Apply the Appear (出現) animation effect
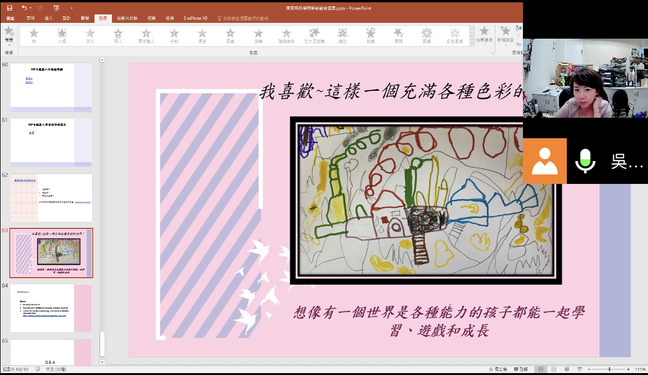Viewport: 648px width, 375px height. [x=62, y=36]
